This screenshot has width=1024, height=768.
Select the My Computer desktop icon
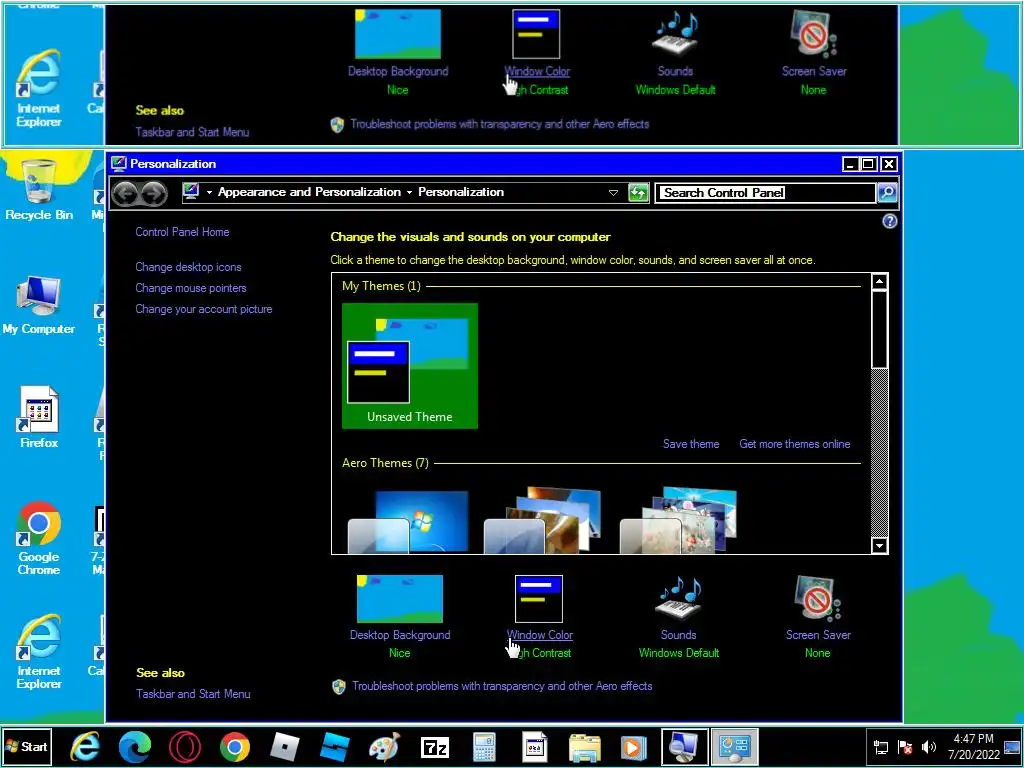(x=39, y=305)
